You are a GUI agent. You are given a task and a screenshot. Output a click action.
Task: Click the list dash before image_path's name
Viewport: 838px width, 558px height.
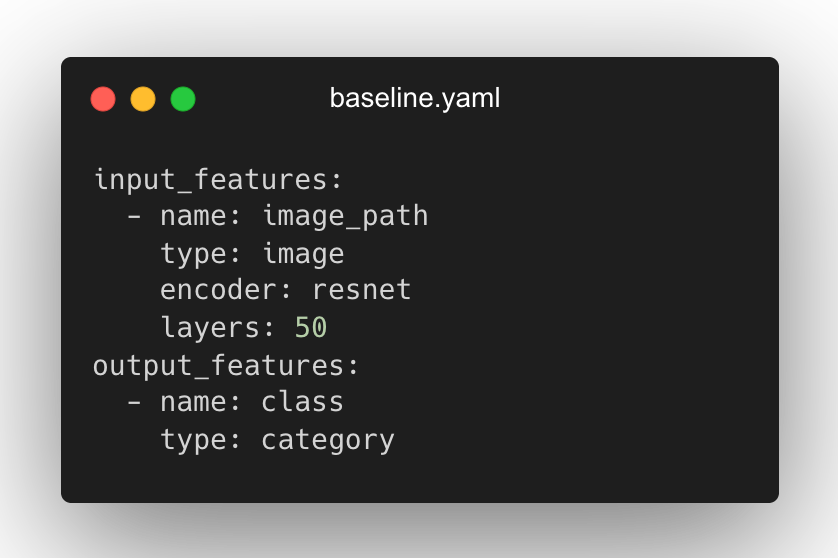coord(134,217)
